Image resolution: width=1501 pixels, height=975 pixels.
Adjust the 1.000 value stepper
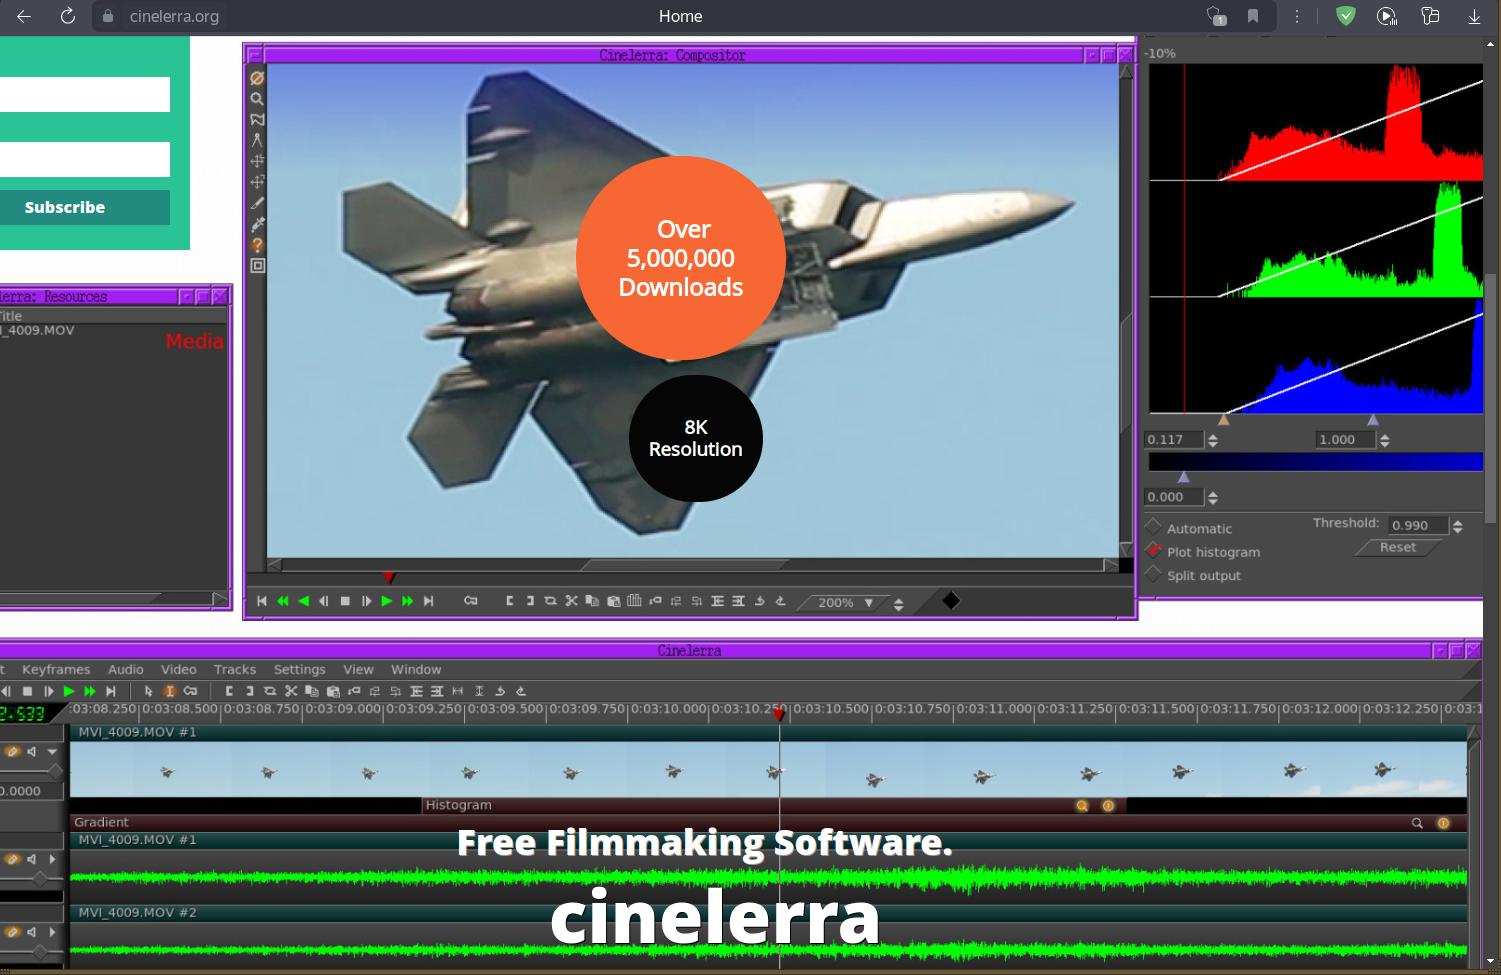(x=1384, y=440)
